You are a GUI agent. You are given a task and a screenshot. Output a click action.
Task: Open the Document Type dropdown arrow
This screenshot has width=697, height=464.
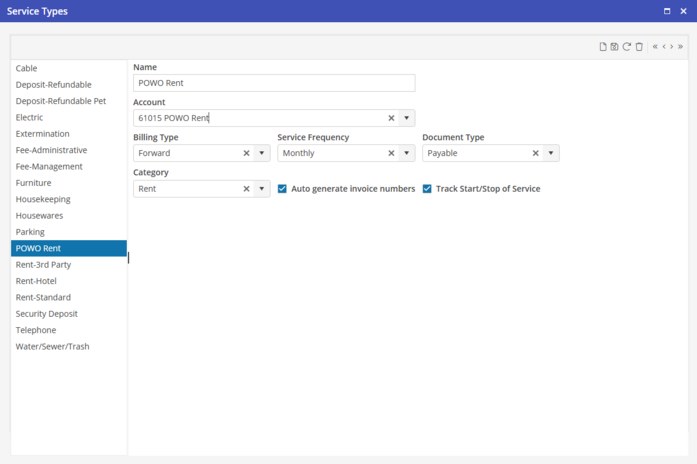tap(551, 153)
